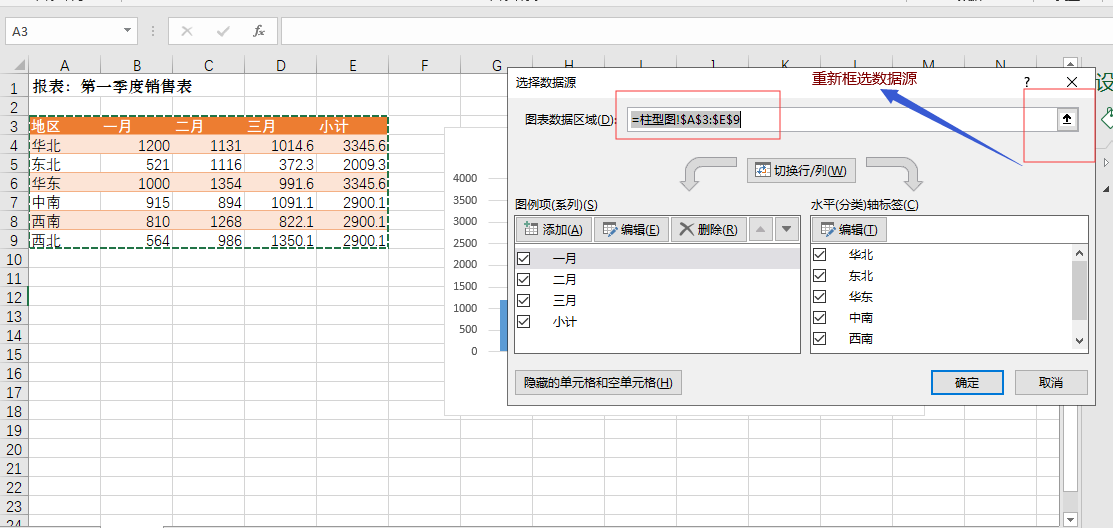Click the cell containing 1354

(x=209, y=184)
